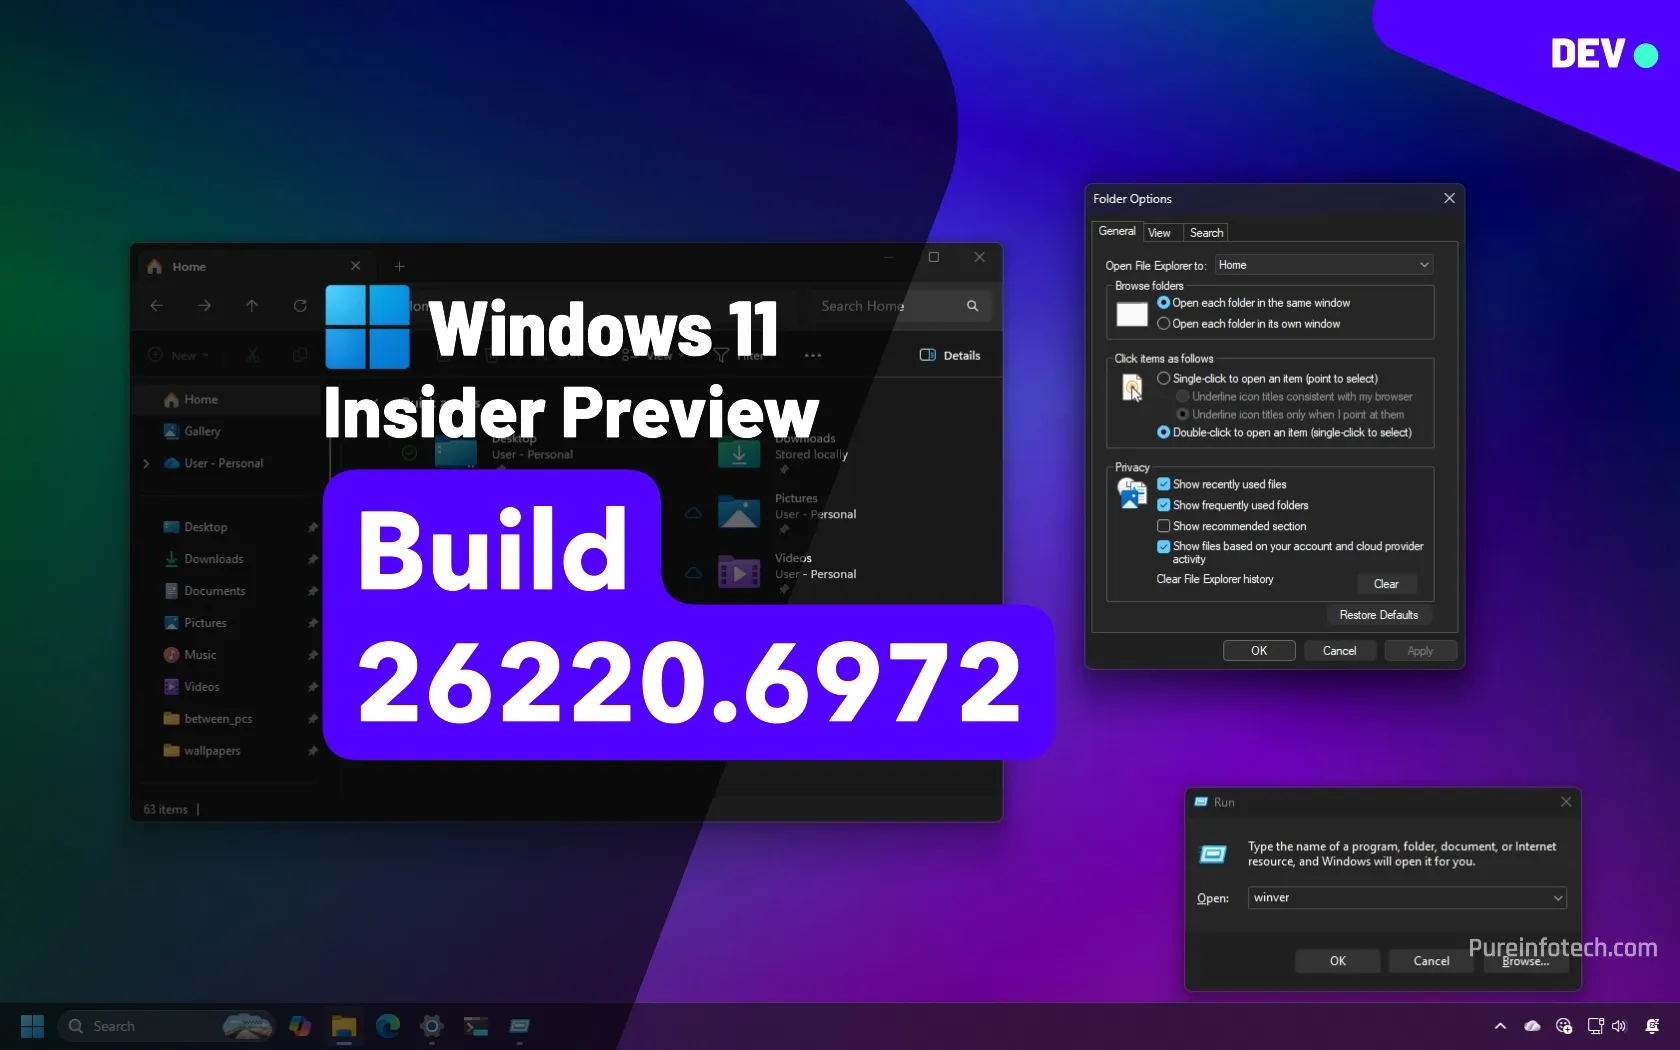Click the magnifier icon in Search Home box
Screen dimensions: 1680x1050
coord(972,306)
